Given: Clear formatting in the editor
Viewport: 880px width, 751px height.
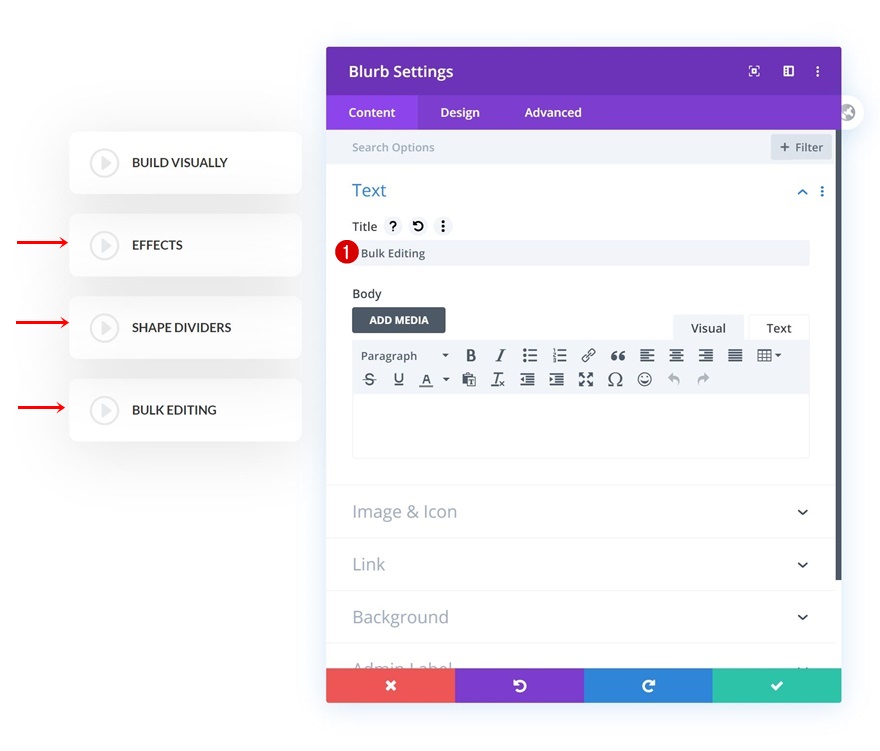Looking at the screenshot, I should tap(498, 379).
